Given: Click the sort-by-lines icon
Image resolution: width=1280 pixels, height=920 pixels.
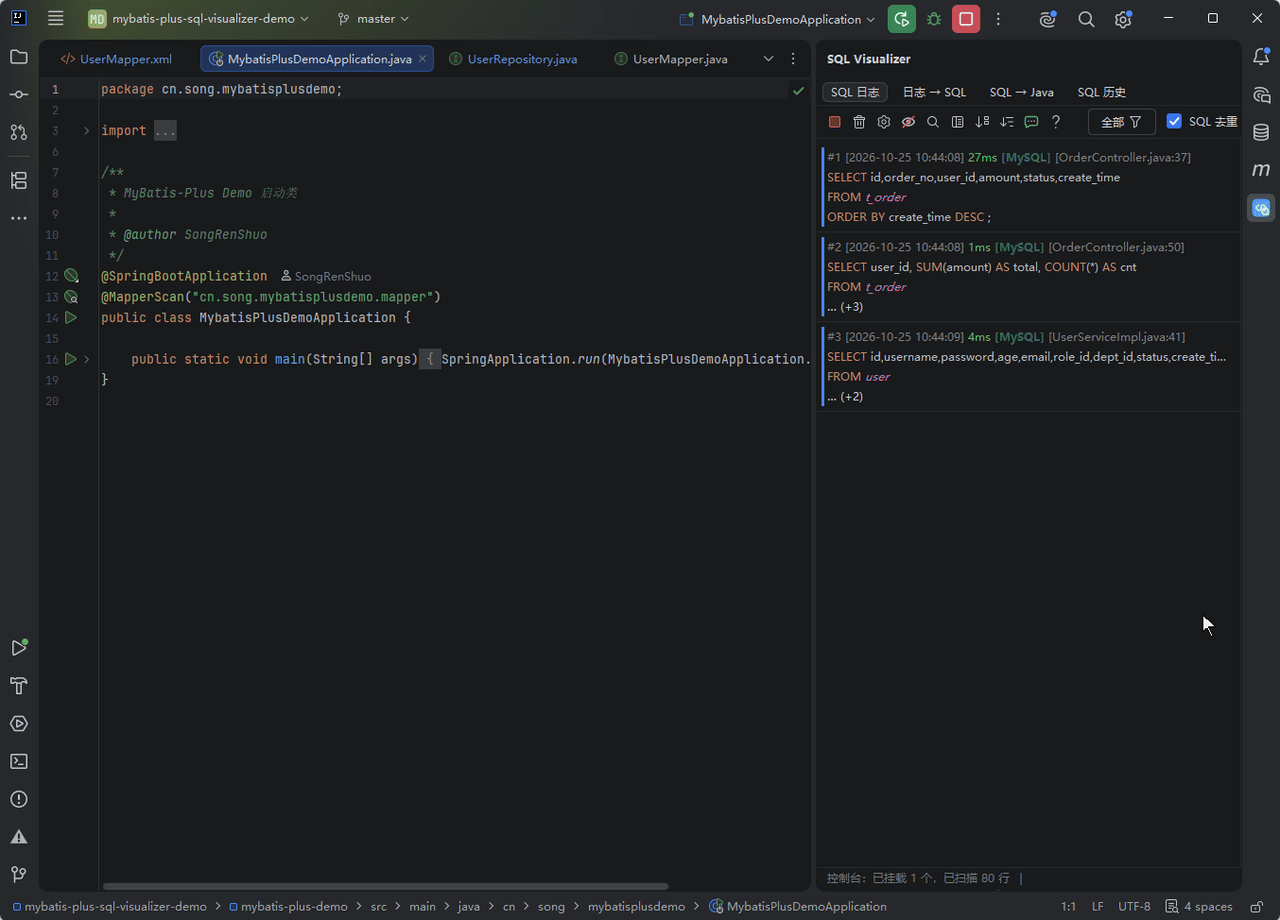Looking at the screenshot, I should point(1007,122).
